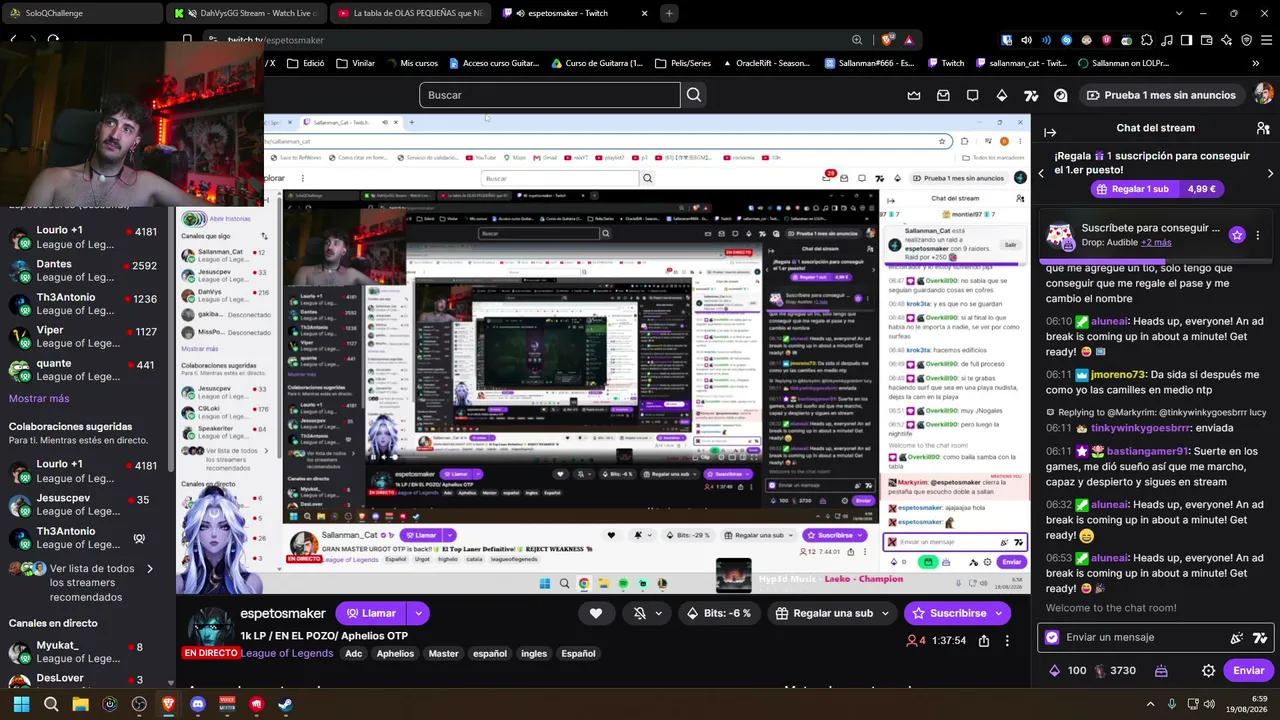Click the Twitch Buscar search field
Viewport: 1280px width, 720px height.
[549, 95]
